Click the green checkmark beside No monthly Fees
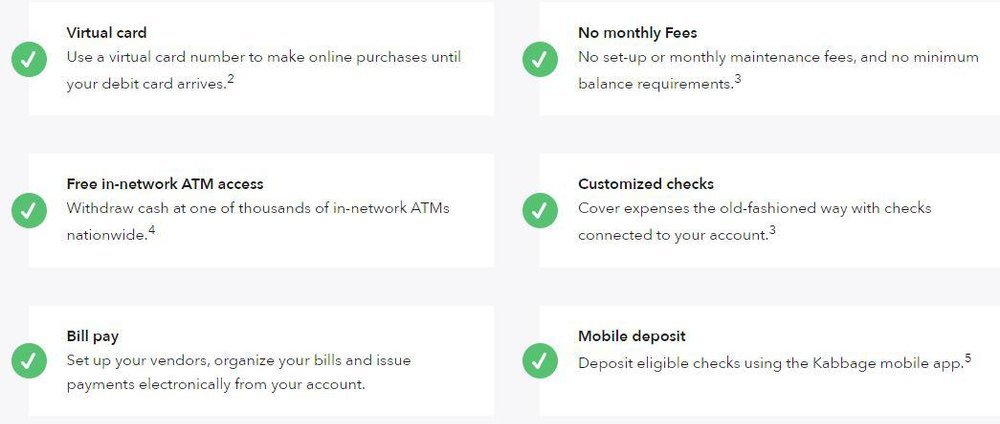 540,58
